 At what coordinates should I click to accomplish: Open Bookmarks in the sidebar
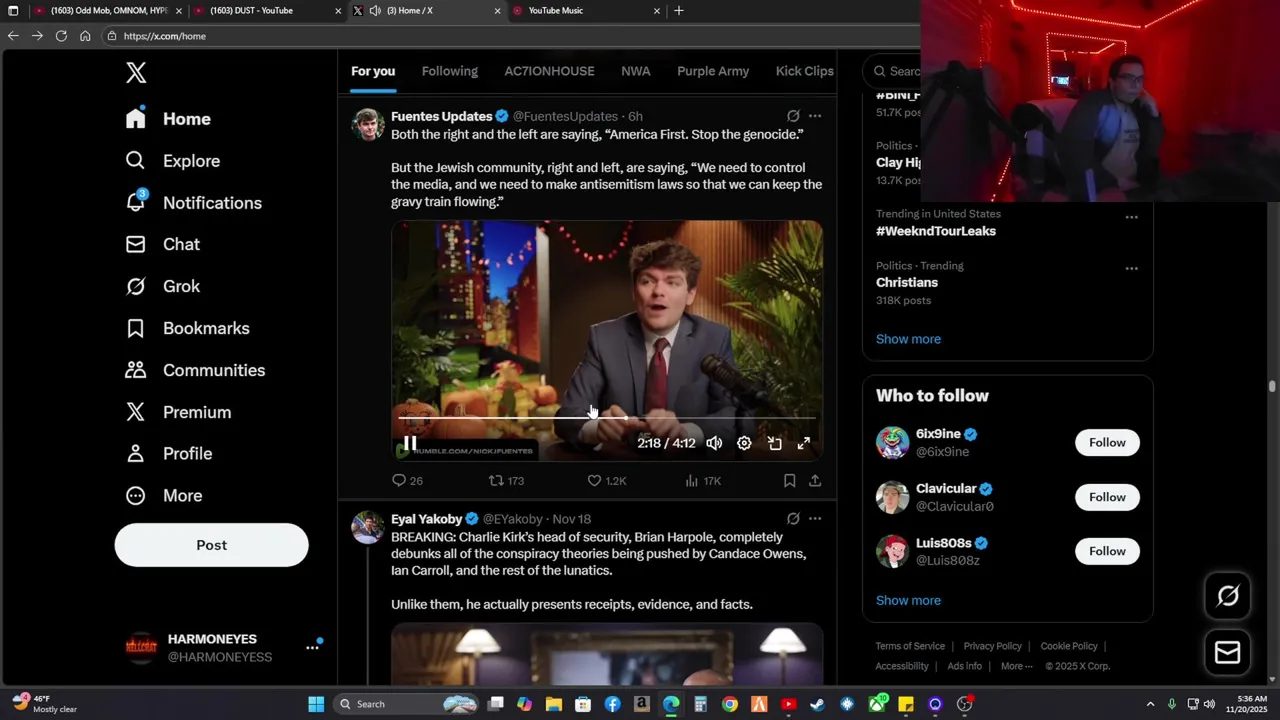[187, 328]
